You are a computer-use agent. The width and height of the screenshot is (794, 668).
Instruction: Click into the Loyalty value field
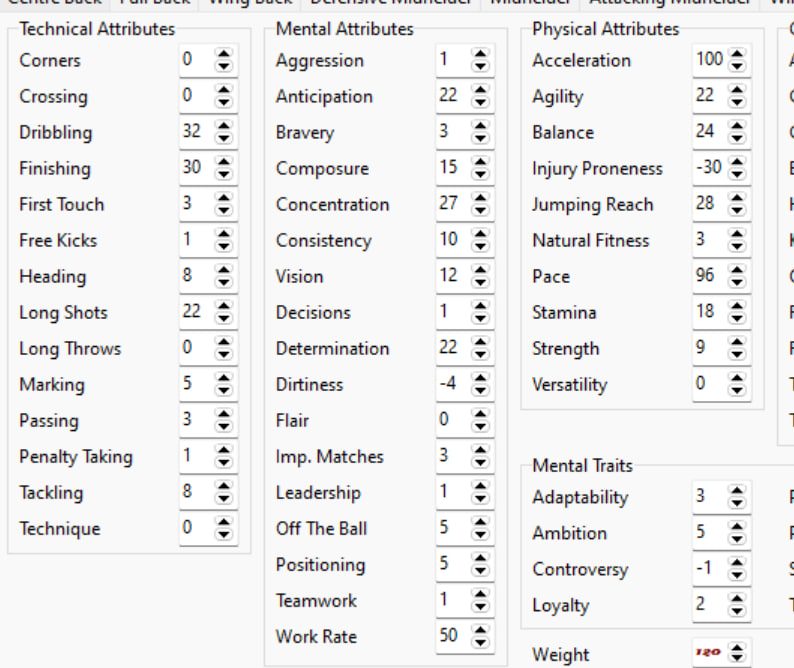point(708,605)
